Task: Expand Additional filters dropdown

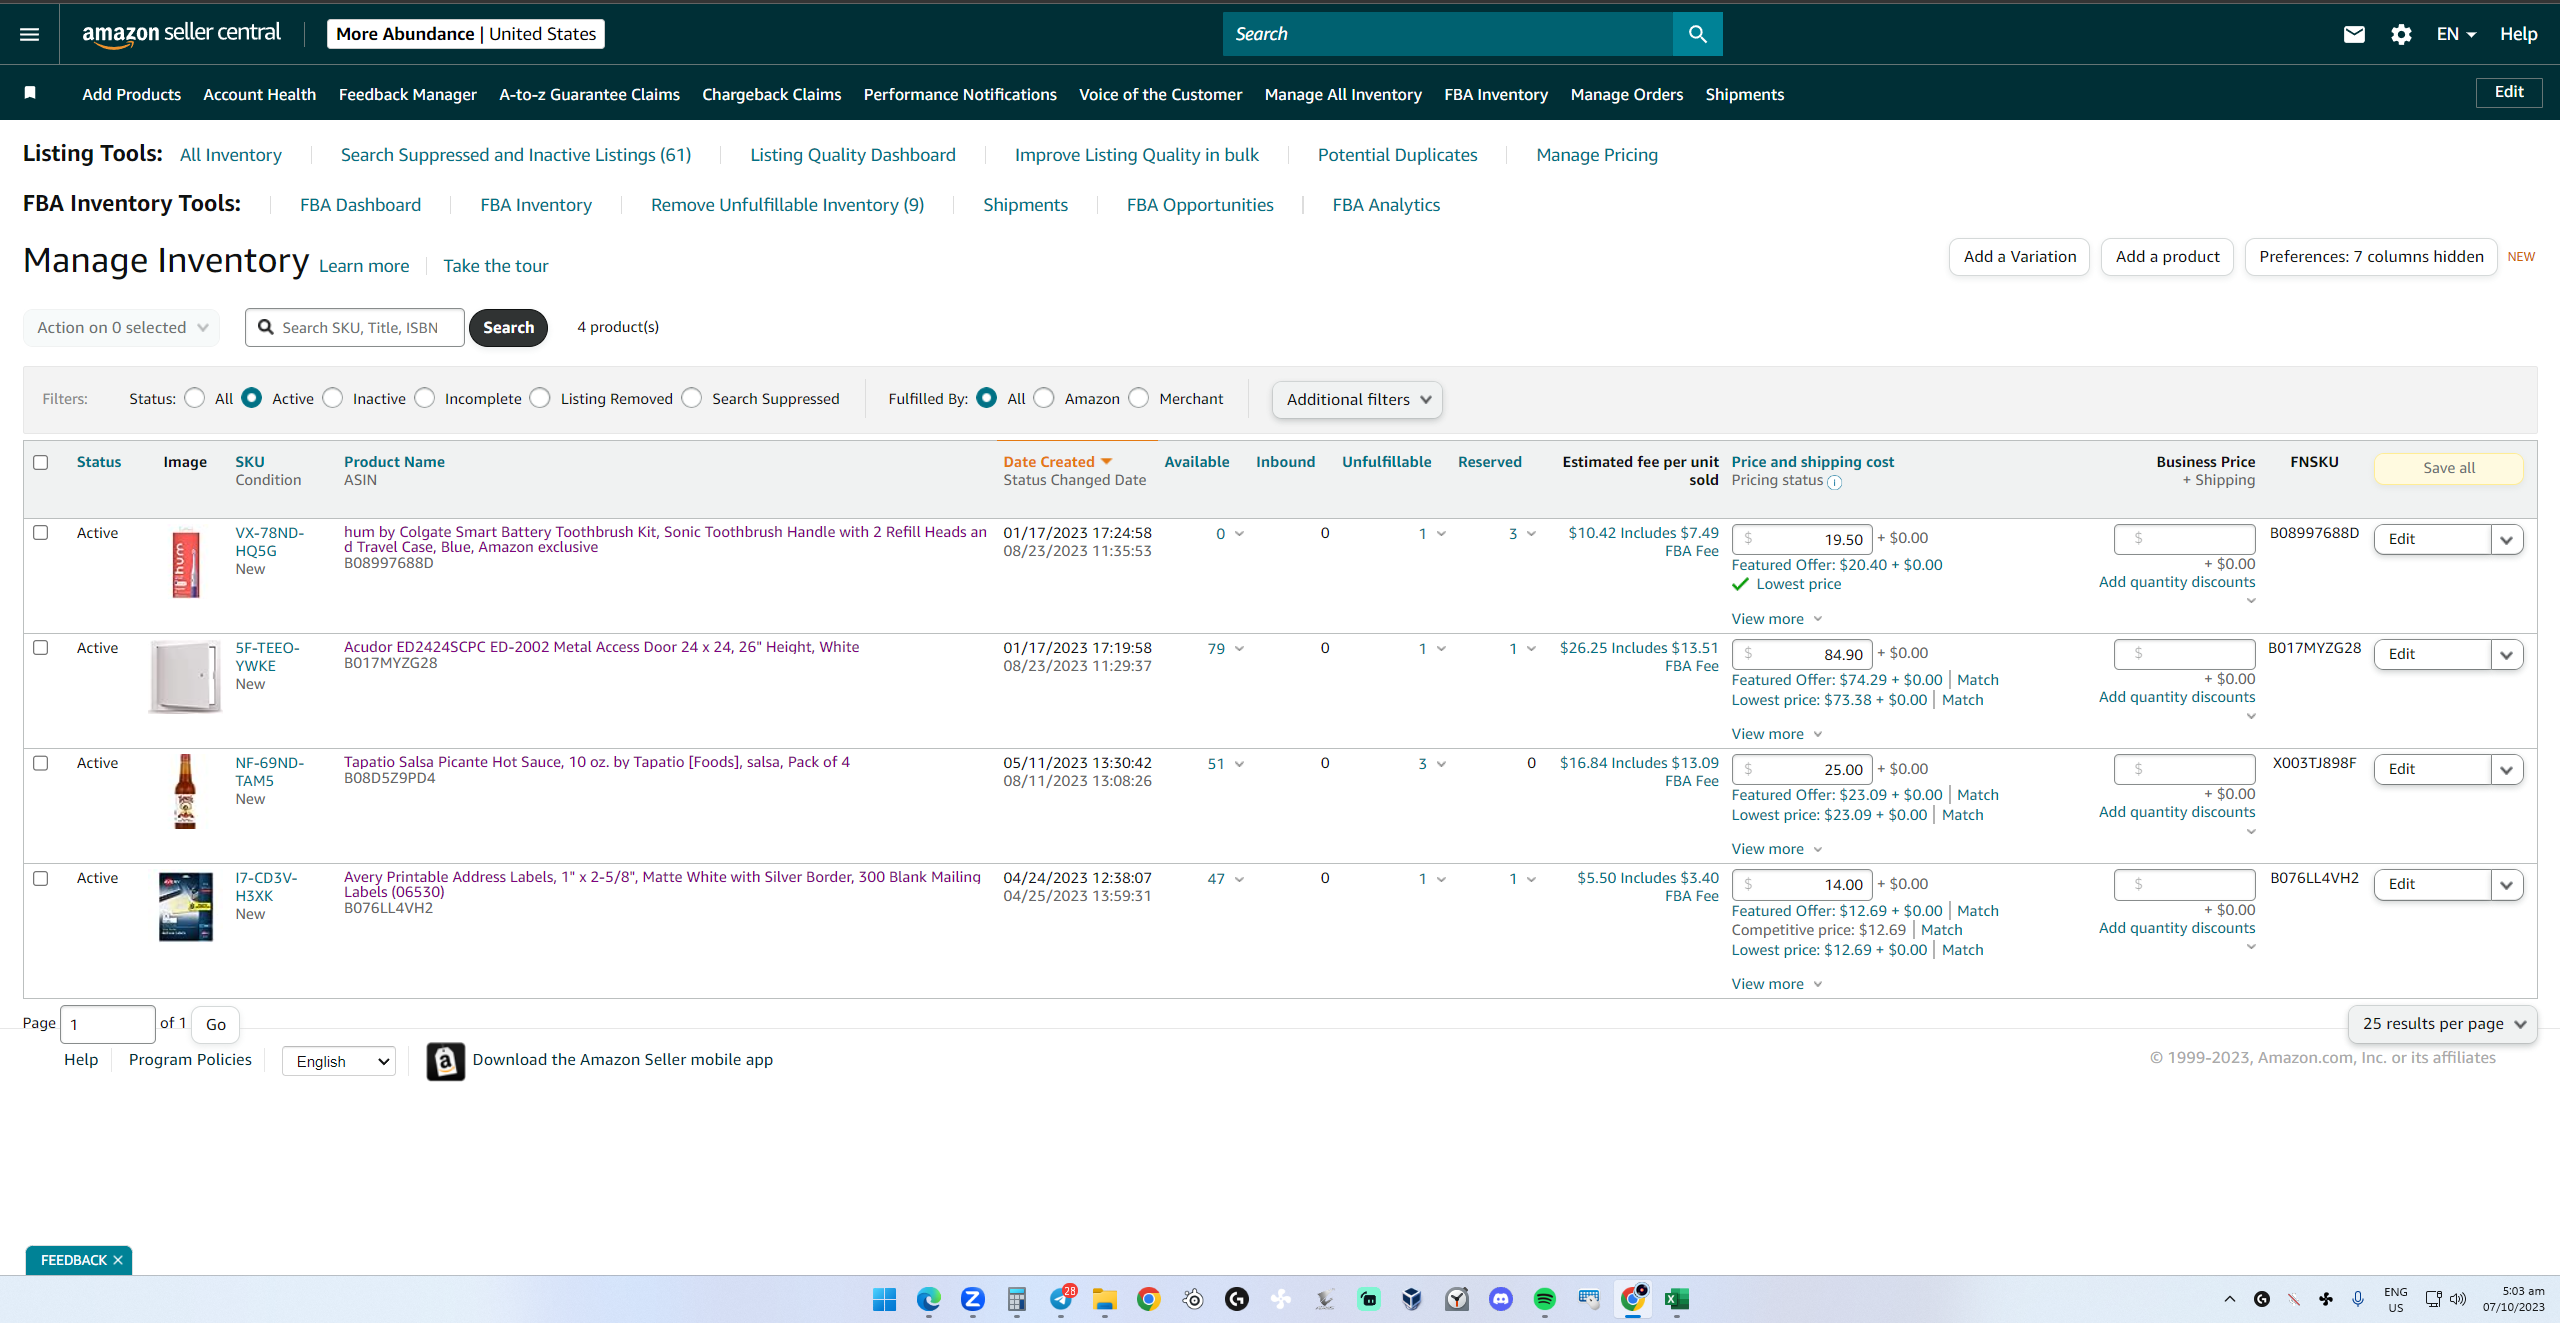Action: 1357,399
